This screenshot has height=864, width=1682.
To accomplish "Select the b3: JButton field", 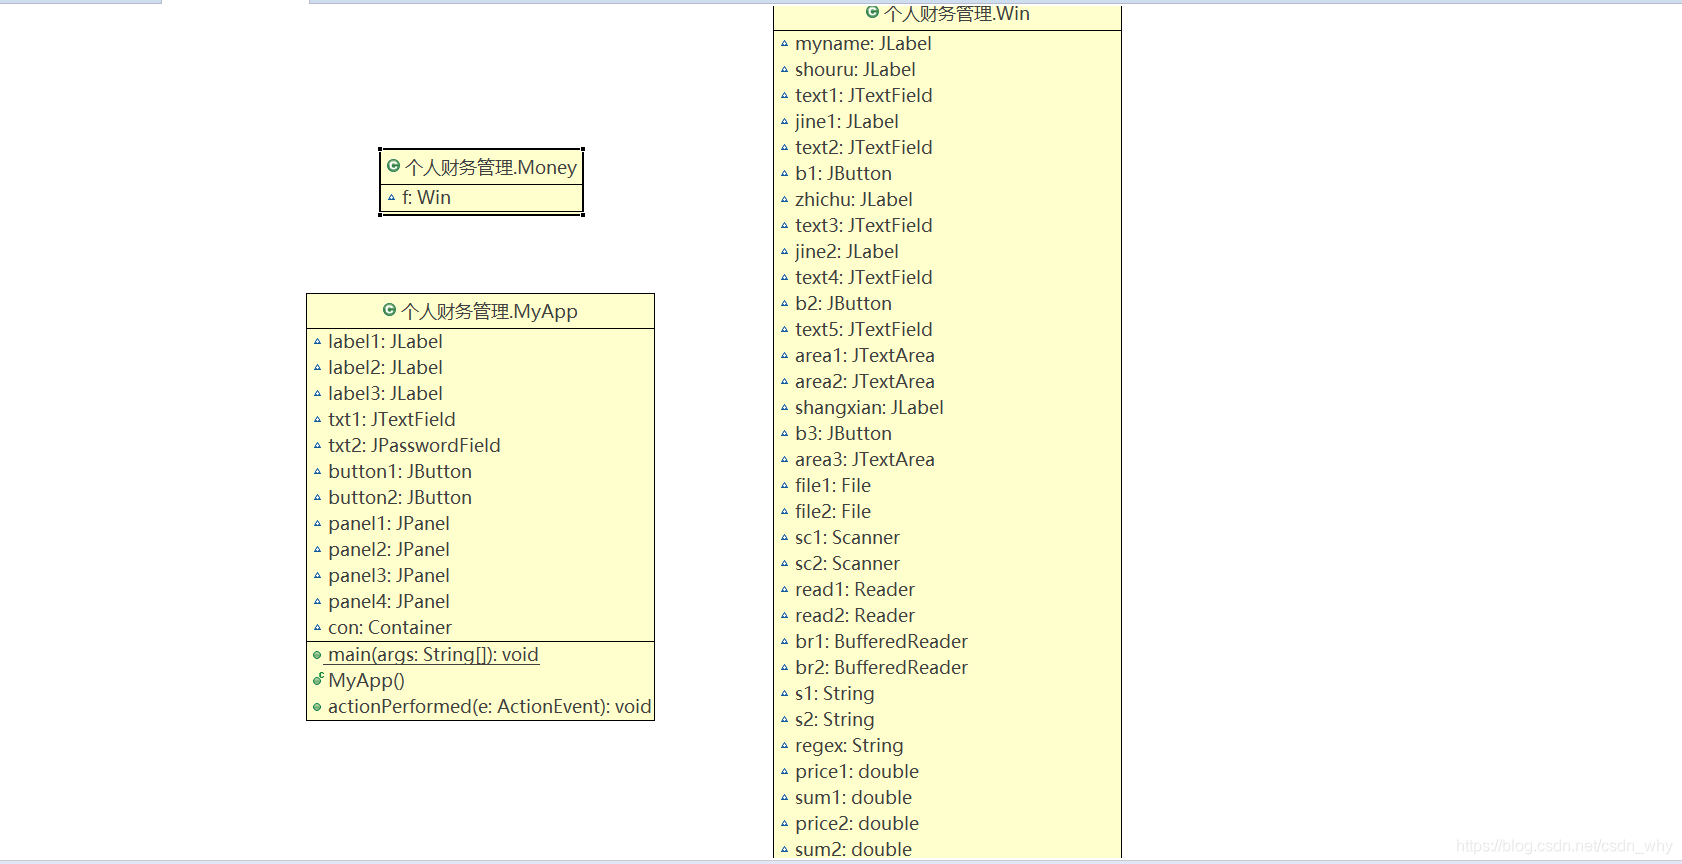I will point(843,433).
